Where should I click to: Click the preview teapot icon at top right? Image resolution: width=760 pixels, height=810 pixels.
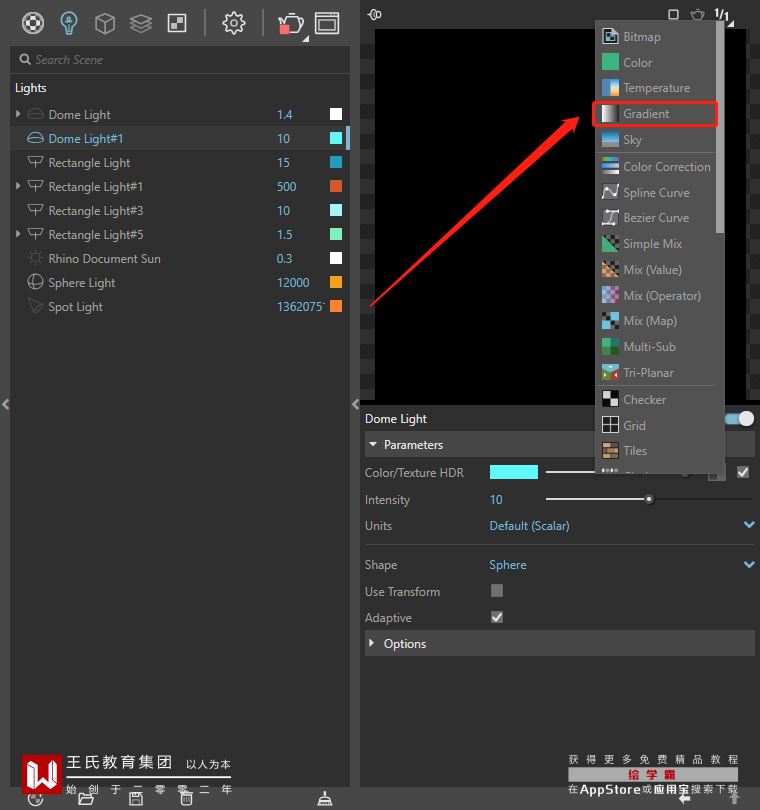pos(697,14)
